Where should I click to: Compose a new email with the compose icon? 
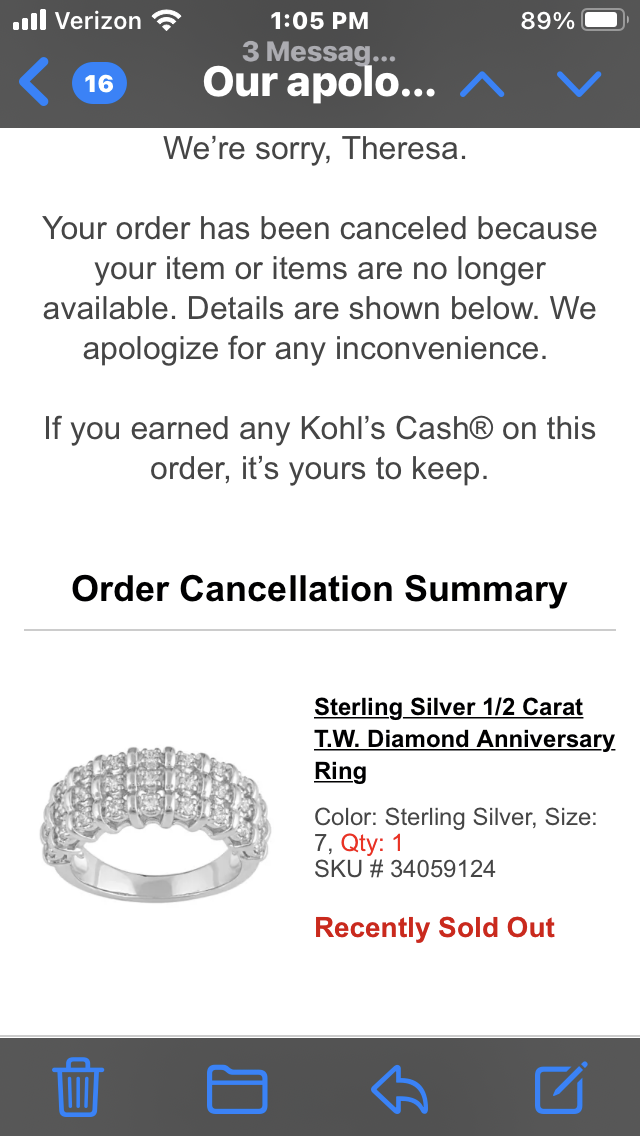560,1088
